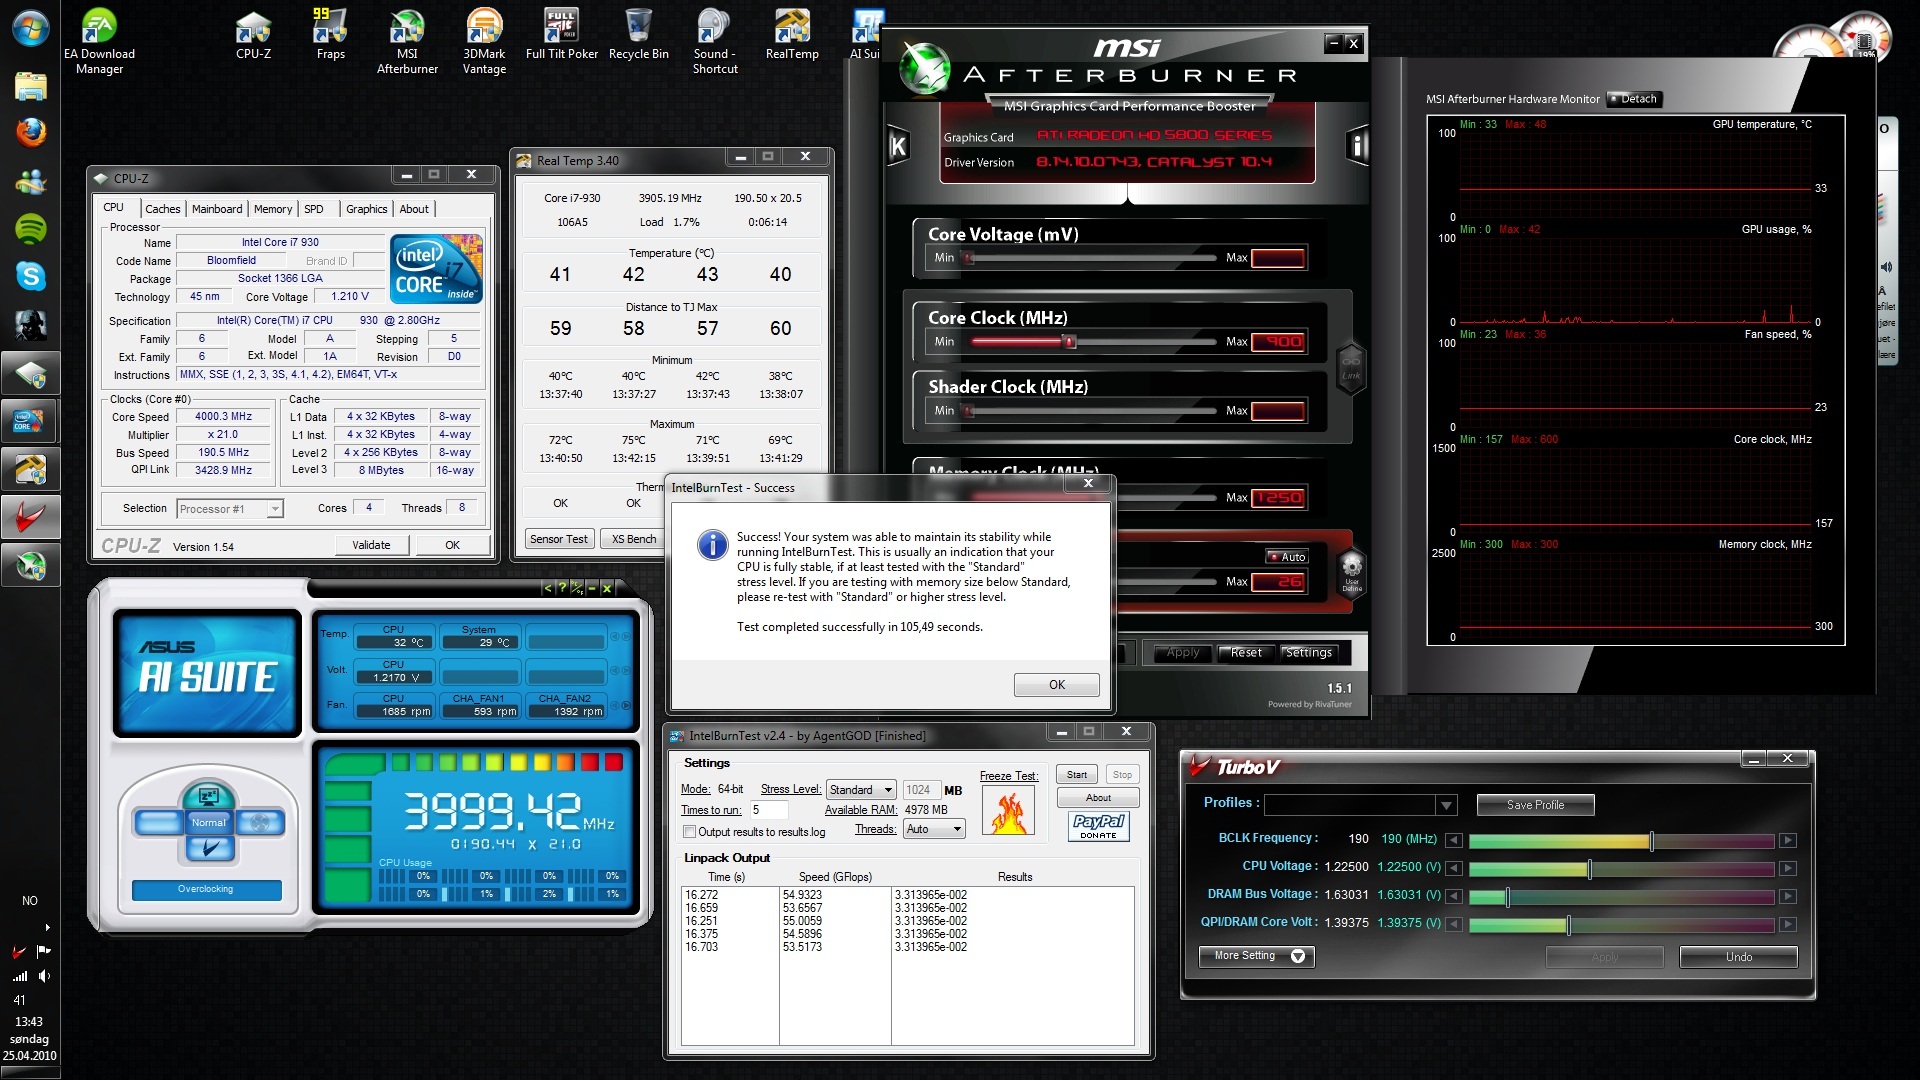Click the help question mark in AI Suite

point(561,588)
